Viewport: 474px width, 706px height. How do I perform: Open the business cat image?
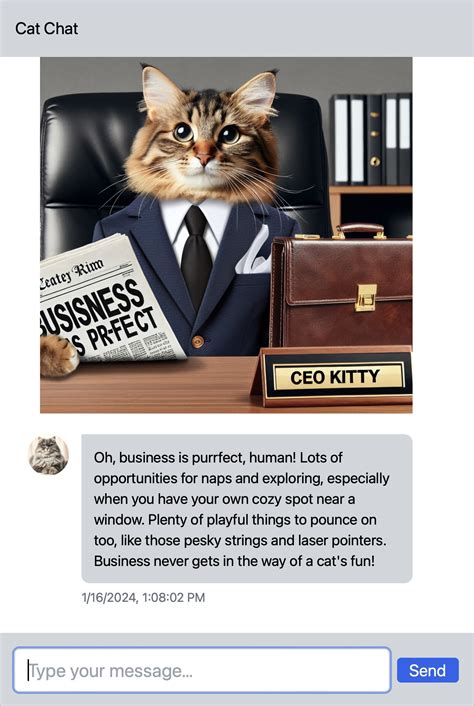226,235
